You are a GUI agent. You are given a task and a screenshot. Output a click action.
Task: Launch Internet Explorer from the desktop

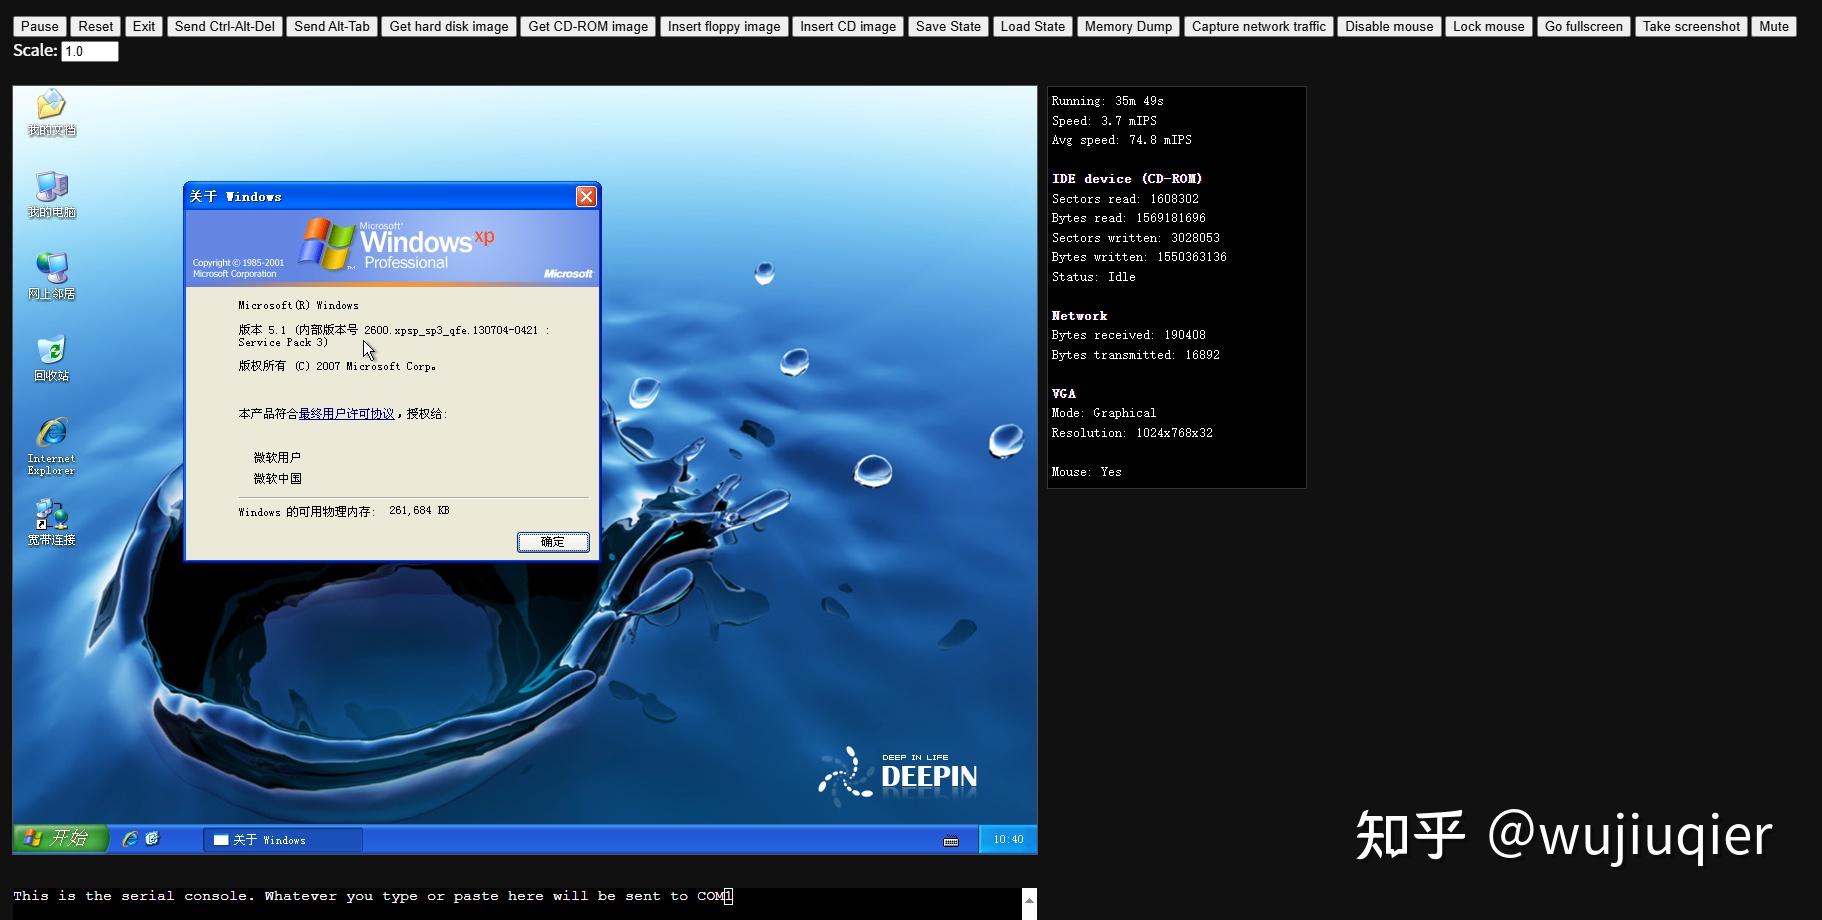pos(50,437)
